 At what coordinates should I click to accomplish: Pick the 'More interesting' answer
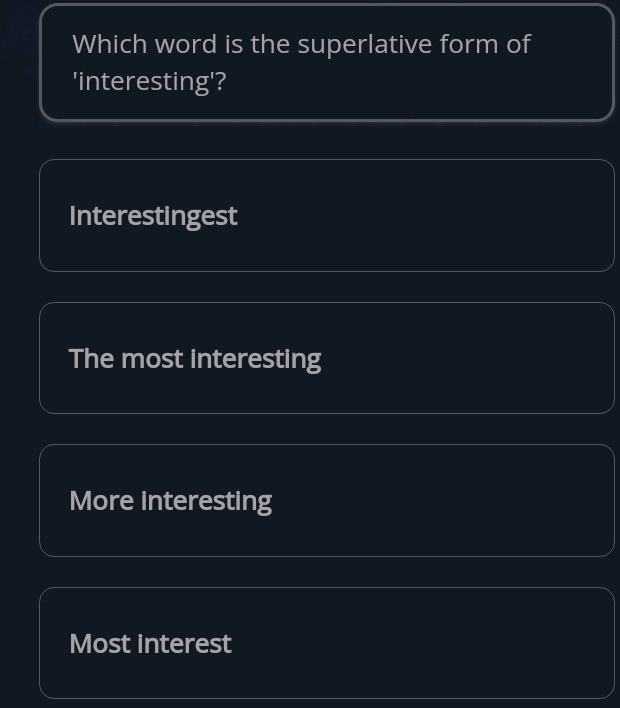[326, 500]
